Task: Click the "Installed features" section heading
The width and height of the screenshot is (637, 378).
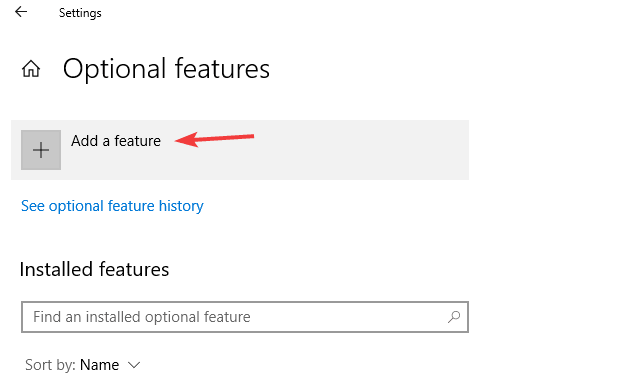Action: click(x=94, y=269)
